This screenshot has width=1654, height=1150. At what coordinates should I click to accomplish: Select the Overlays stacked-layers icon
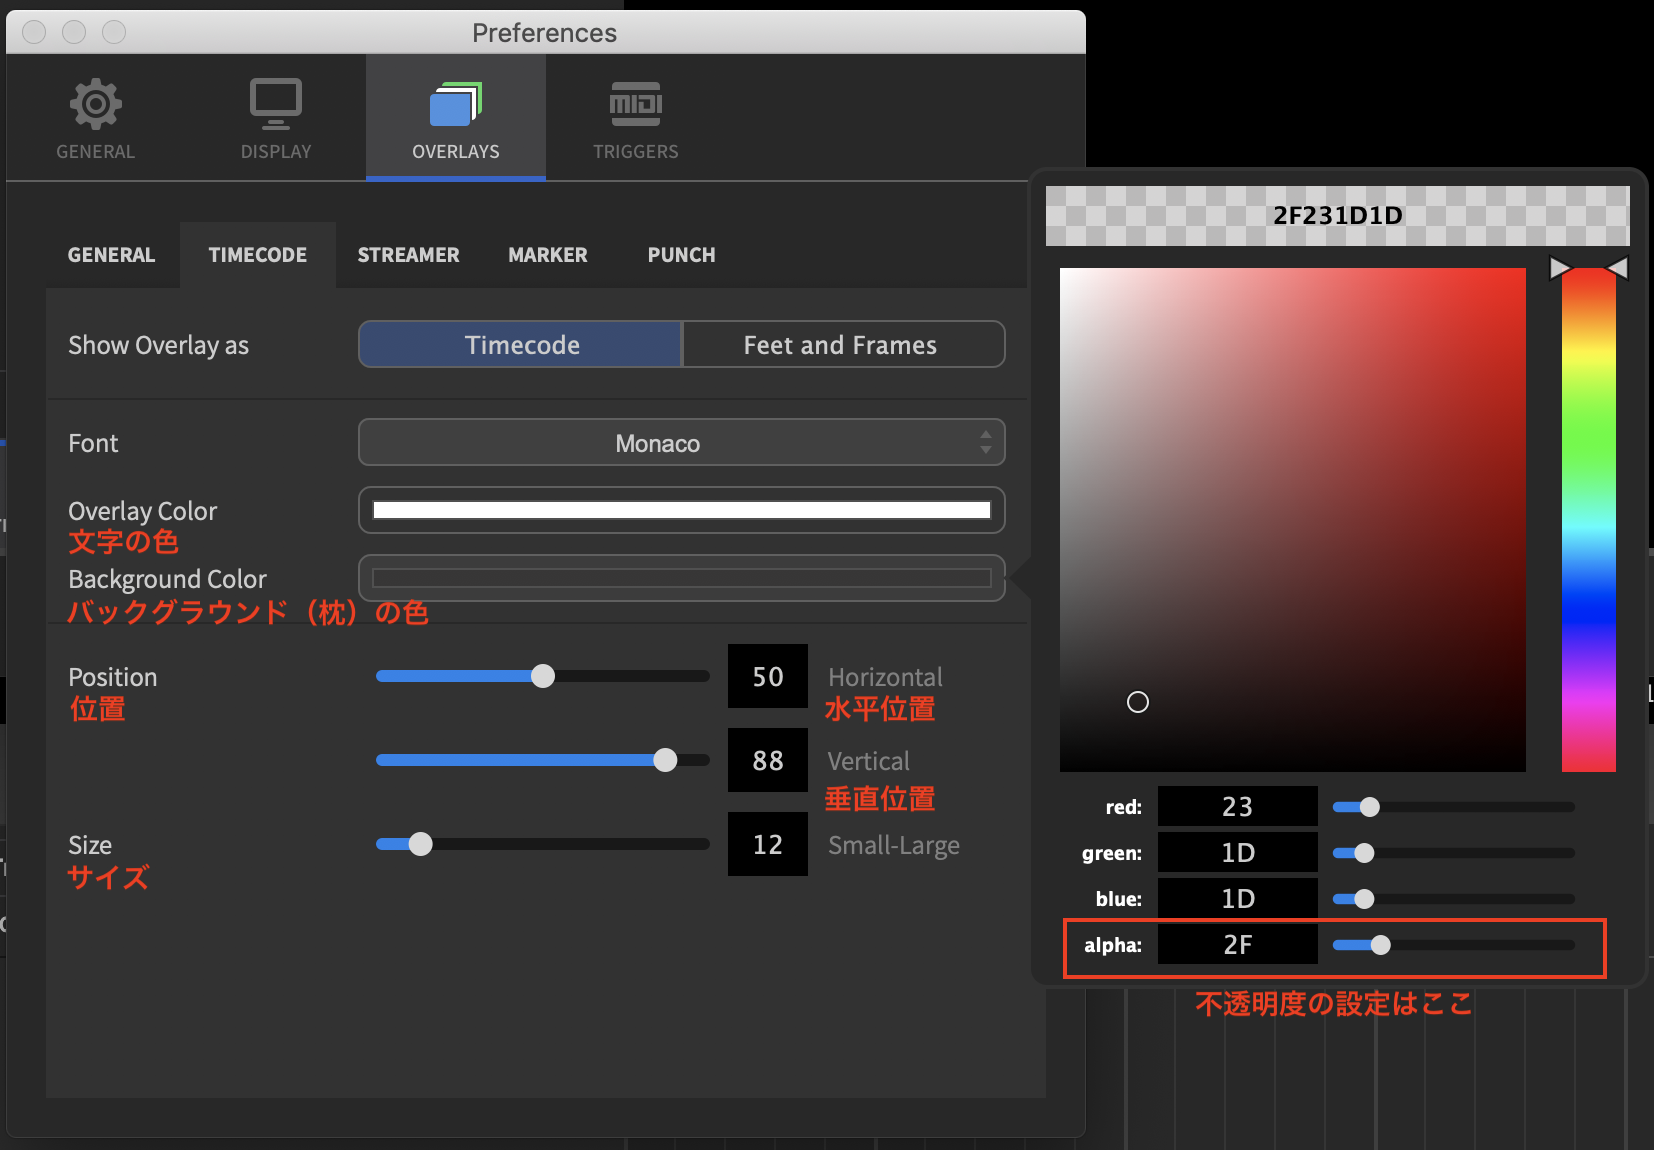pos(456,104)
